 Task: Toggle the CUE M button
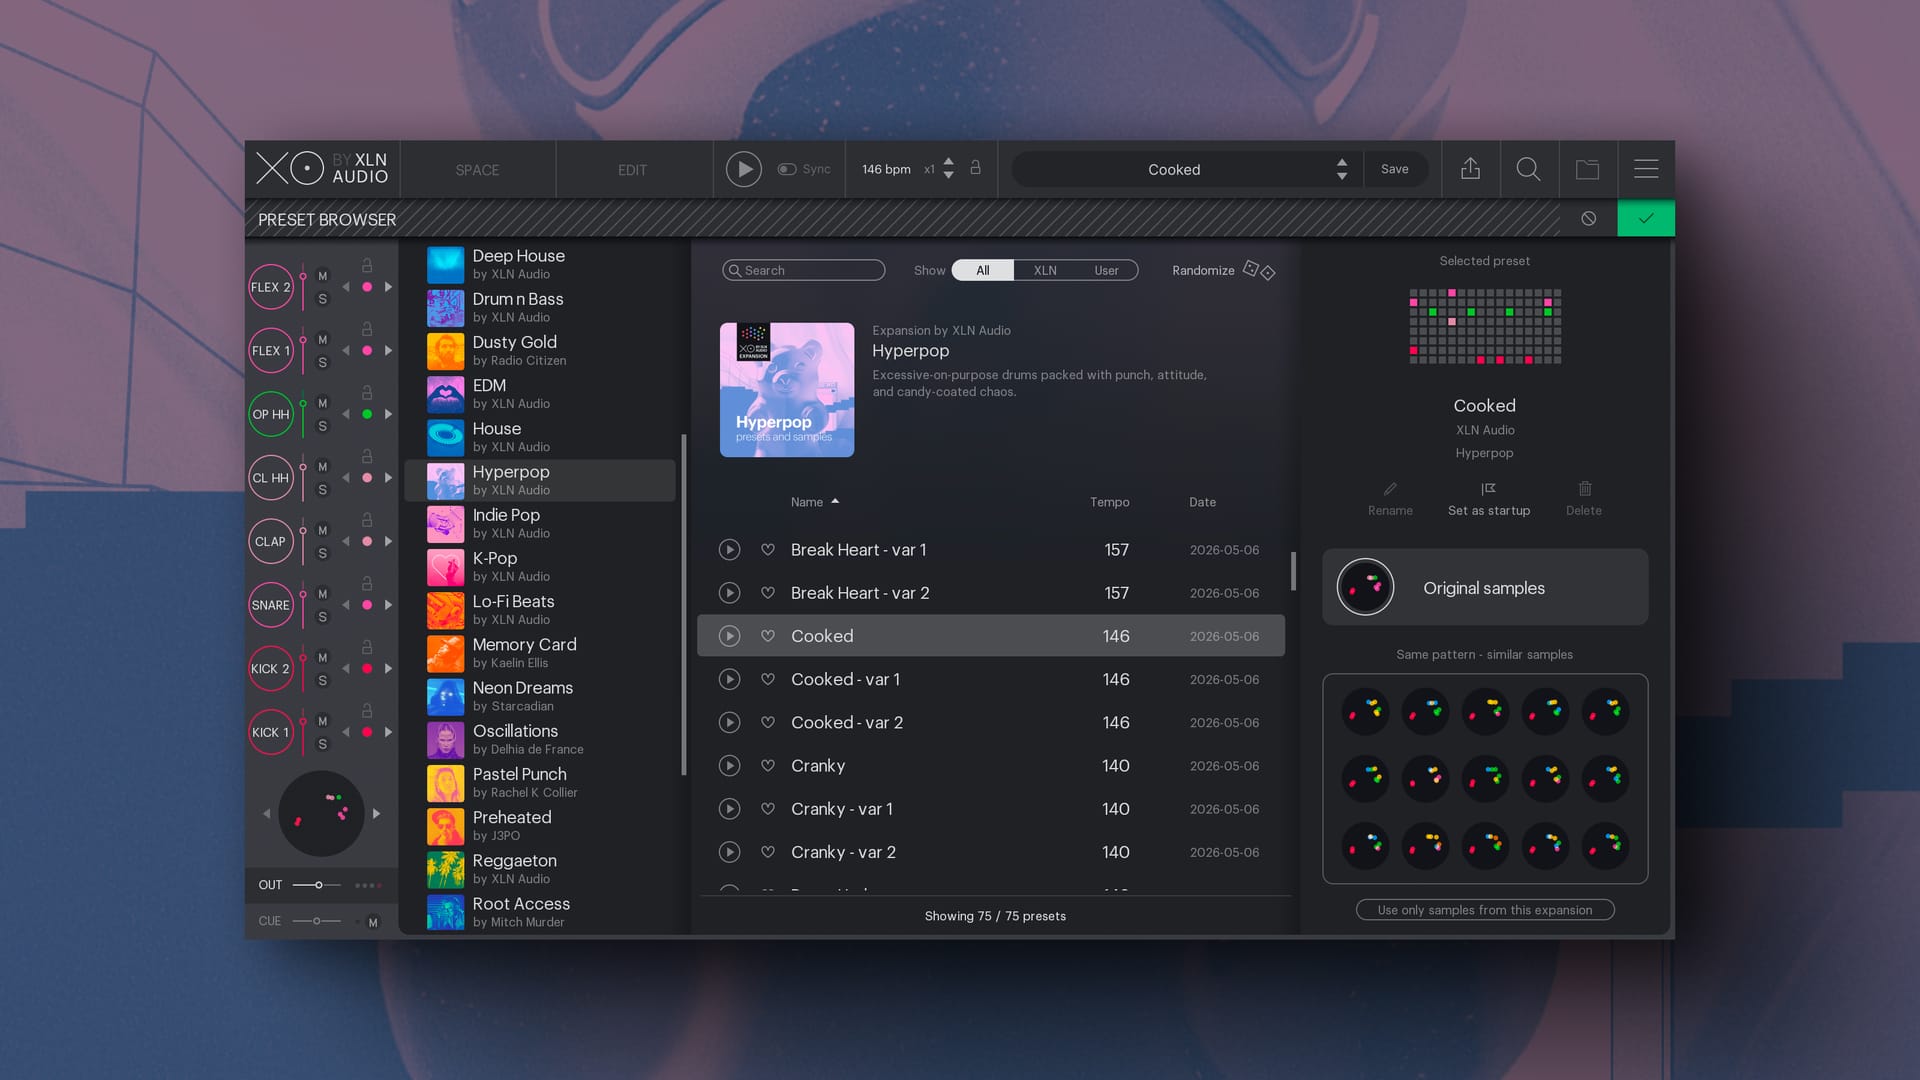tap(373, 922)
